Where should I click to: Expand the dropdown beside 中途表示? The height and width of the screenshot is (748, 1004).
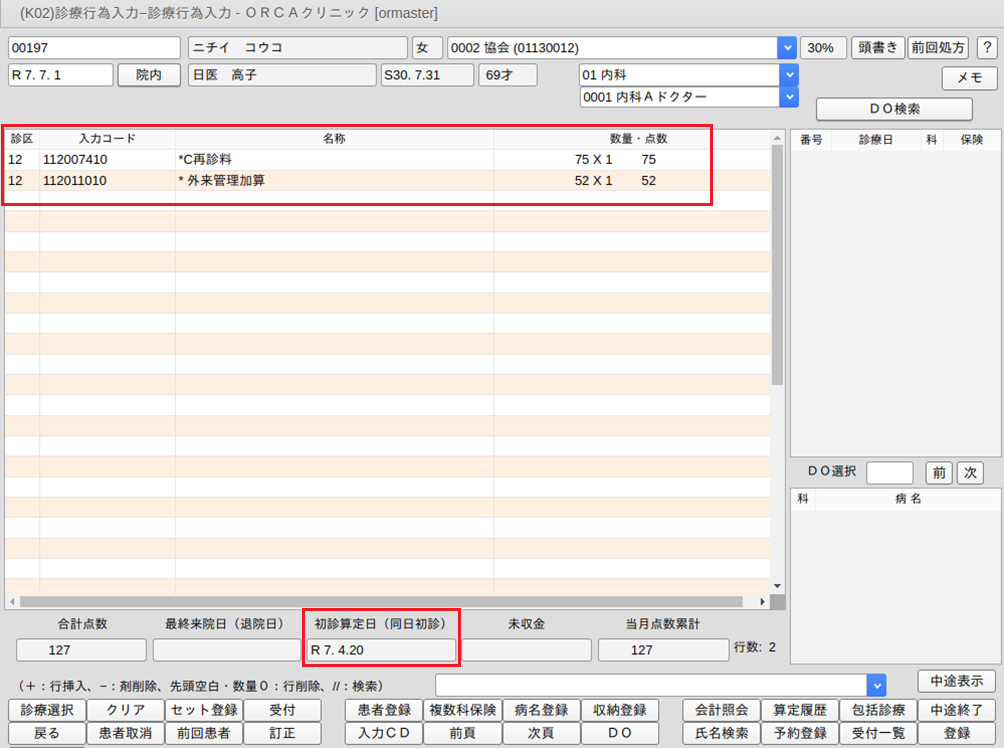tap(876, 684)
